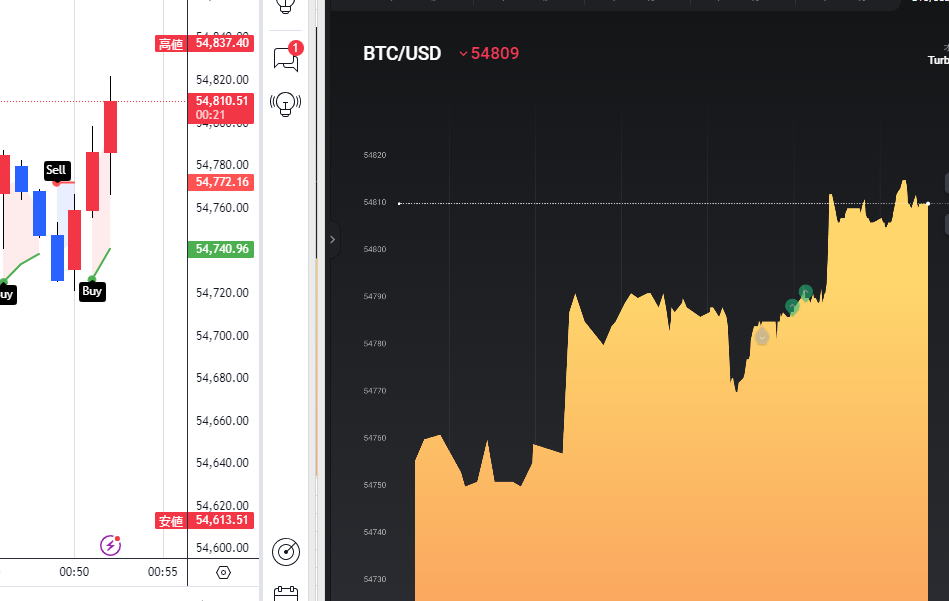Image resolution: width=949 pixels, height=601 pixels.
Task: Click the green 54,740.96 price label
Action: 221,249
